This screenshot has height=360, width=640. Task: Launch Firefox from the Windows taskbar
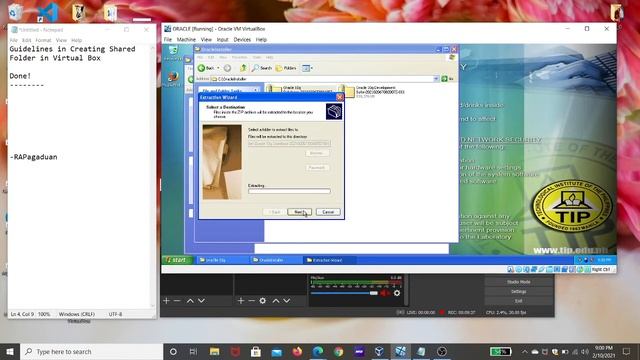[x=297, y=351]
